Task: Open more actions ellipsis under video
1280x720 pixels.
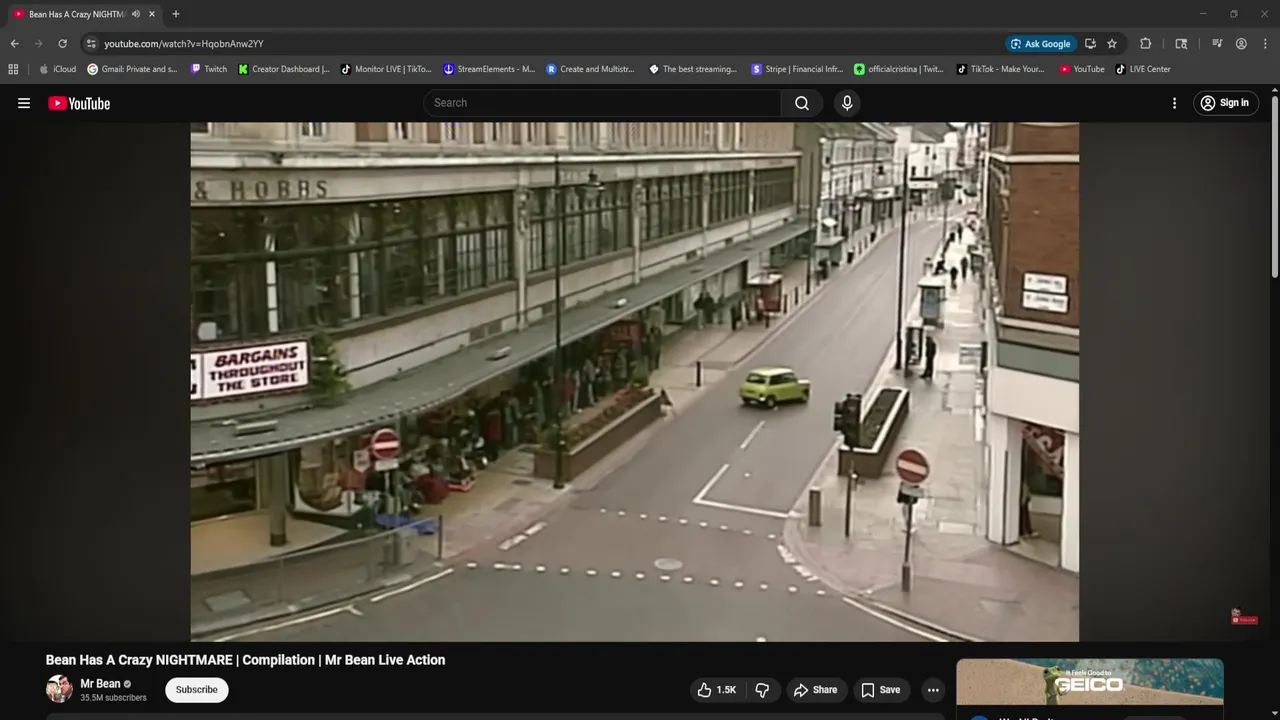Action: pos(933,690)
